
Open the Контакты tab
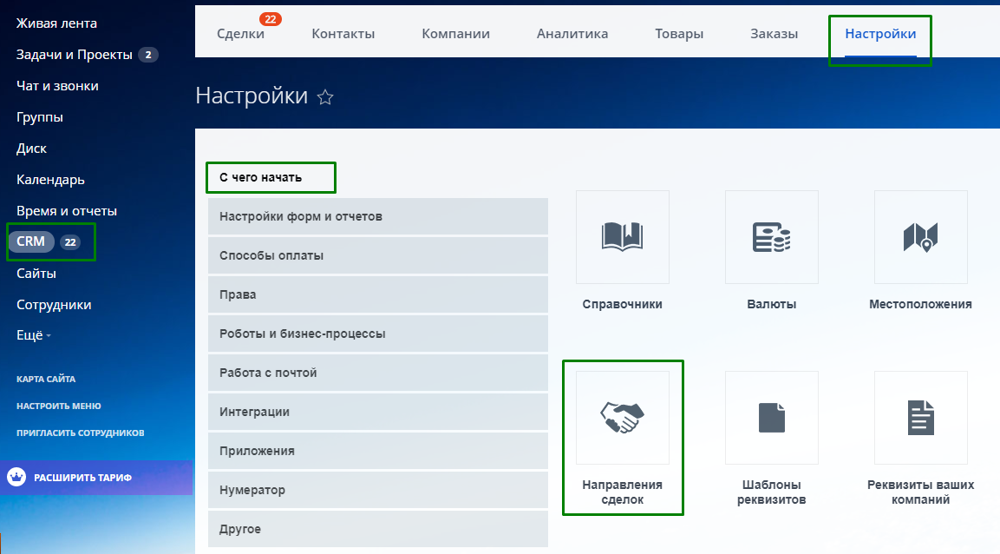pyautogui.click(x=343, y=34)
